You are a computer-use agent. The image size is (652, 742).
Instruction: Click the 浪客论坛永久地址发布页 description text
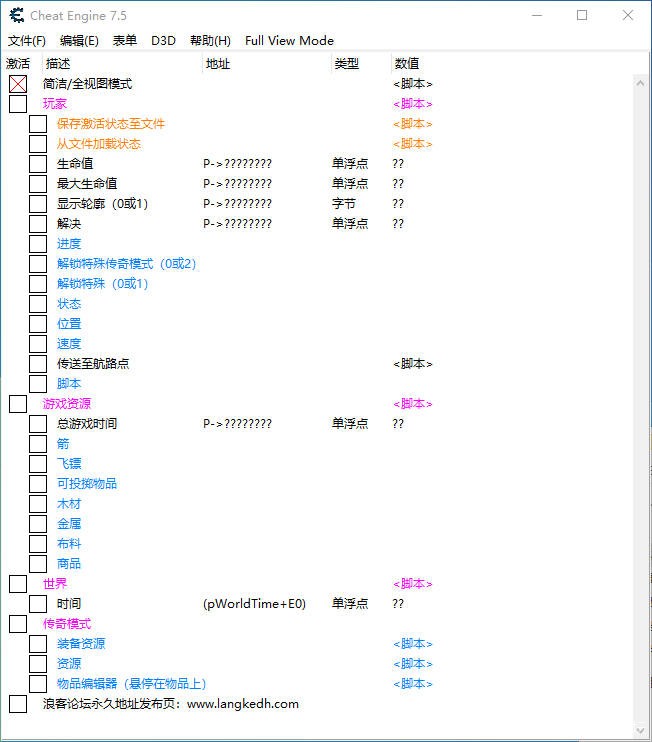tap(171, 704)
